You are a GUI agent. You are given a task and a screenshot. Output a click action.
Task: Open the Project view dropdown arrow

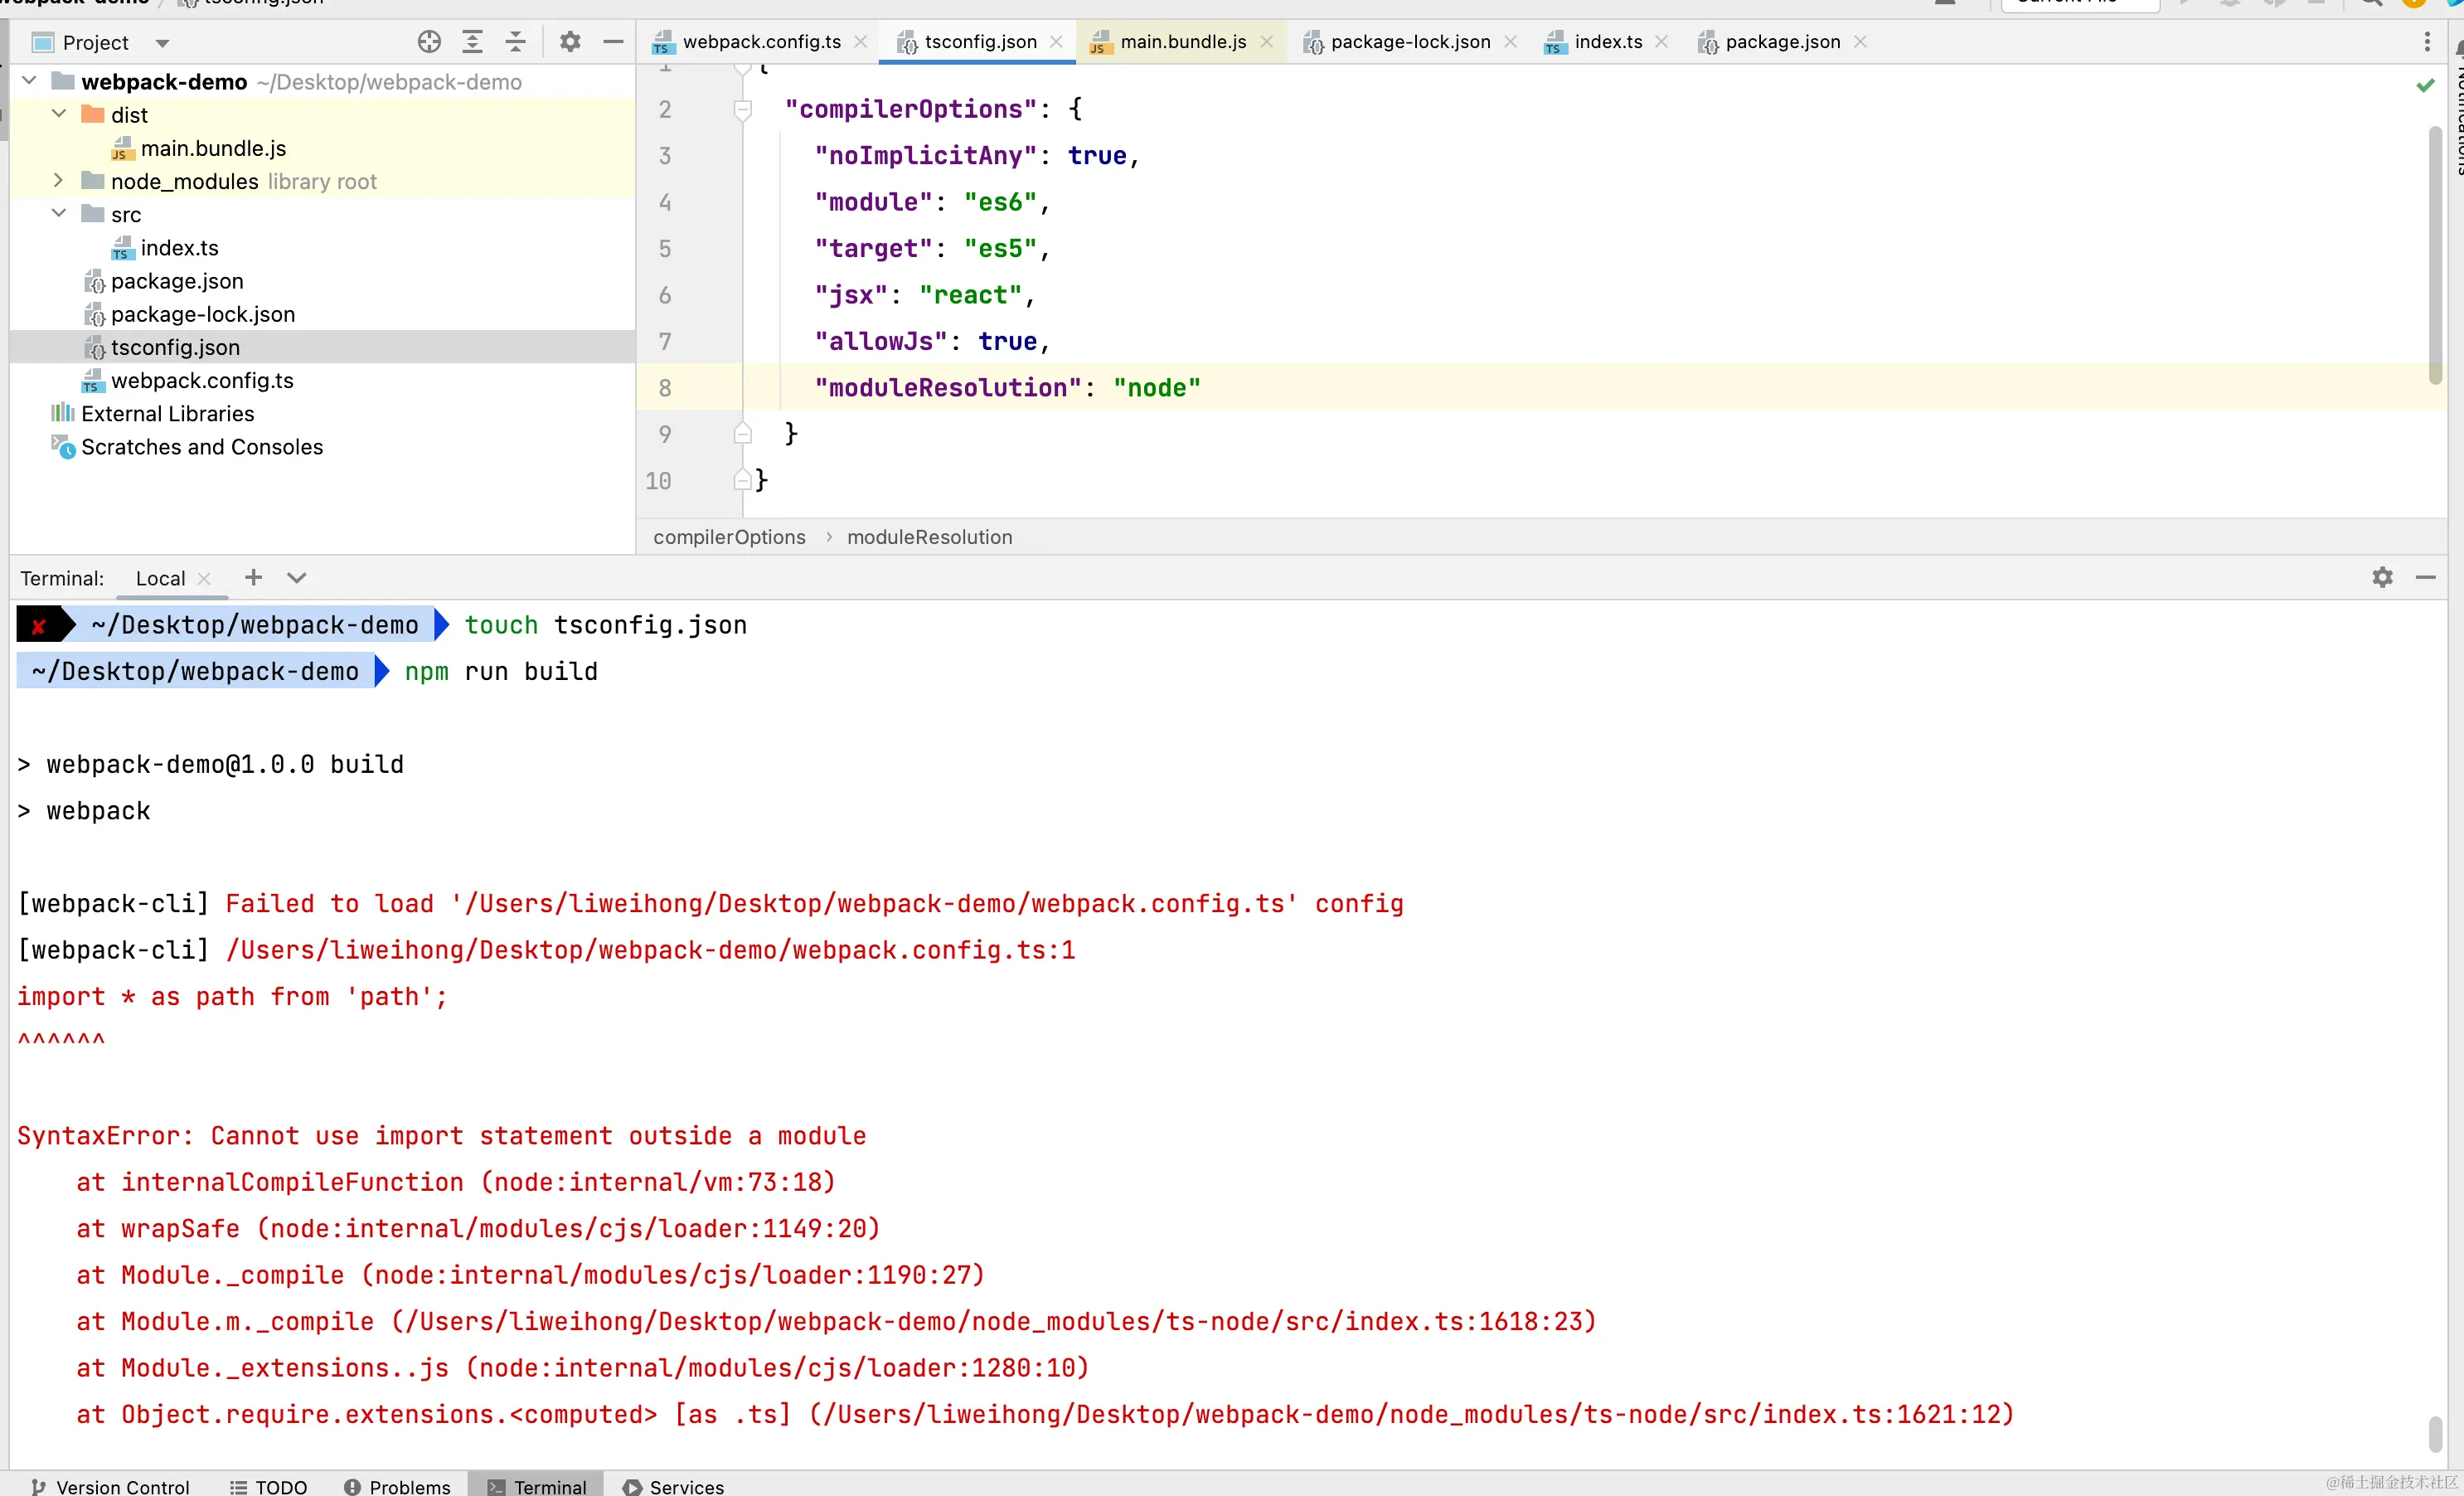click(x=162, y=43)
